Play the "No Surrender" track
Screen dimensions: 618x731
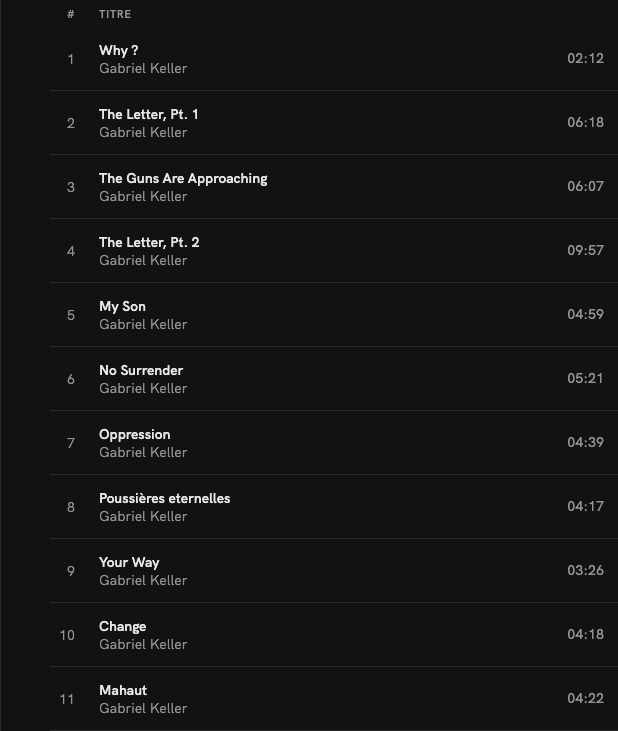(x=141, y=370)
